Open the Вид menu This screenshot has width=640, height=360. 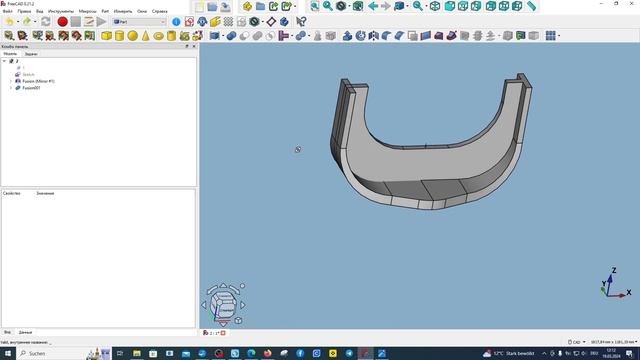(x=40, y=11)
